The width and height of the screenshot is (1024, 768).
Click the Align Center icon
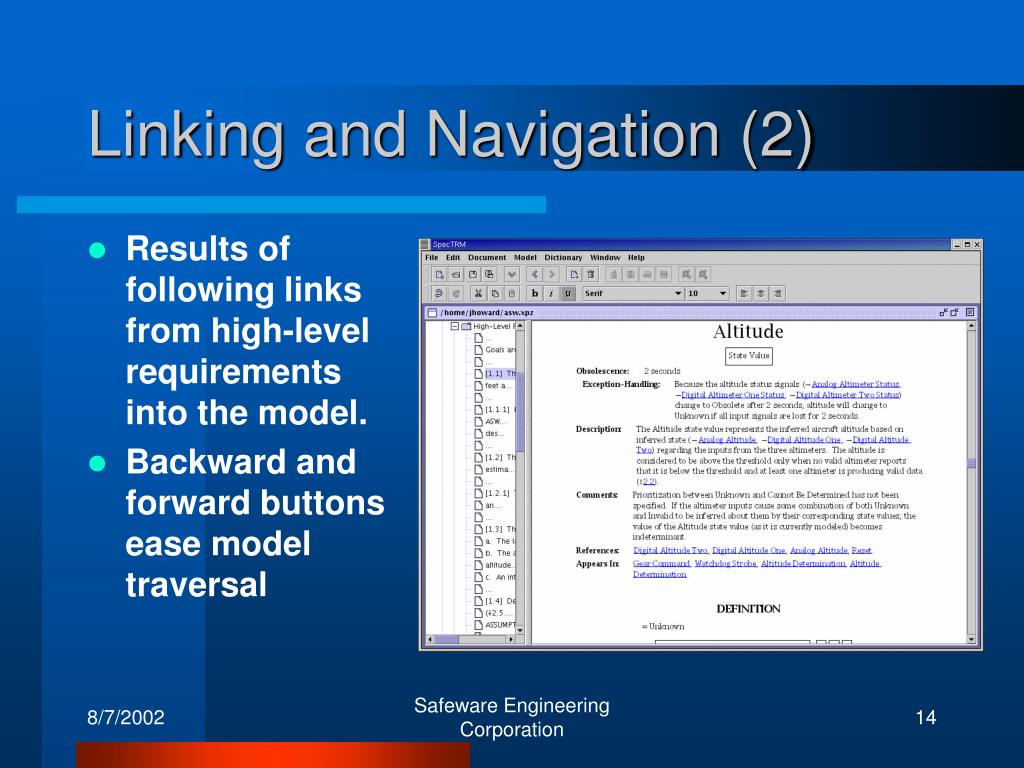click(761, 294)
